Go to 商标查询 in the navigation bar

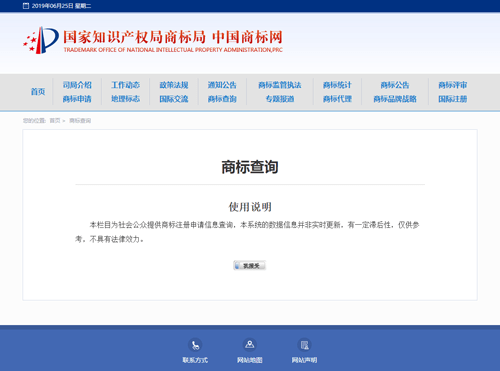click(x=222, y=99)
